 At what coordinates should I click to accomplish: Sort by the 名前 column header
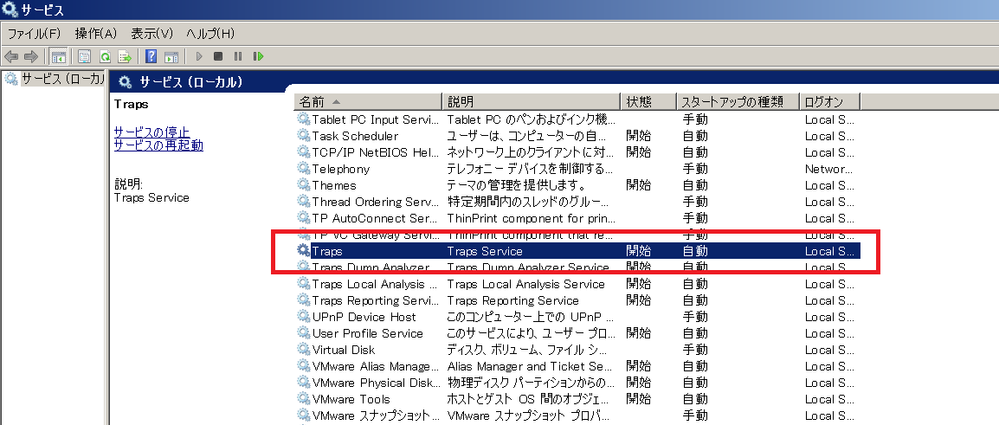(x=369, y=102)
